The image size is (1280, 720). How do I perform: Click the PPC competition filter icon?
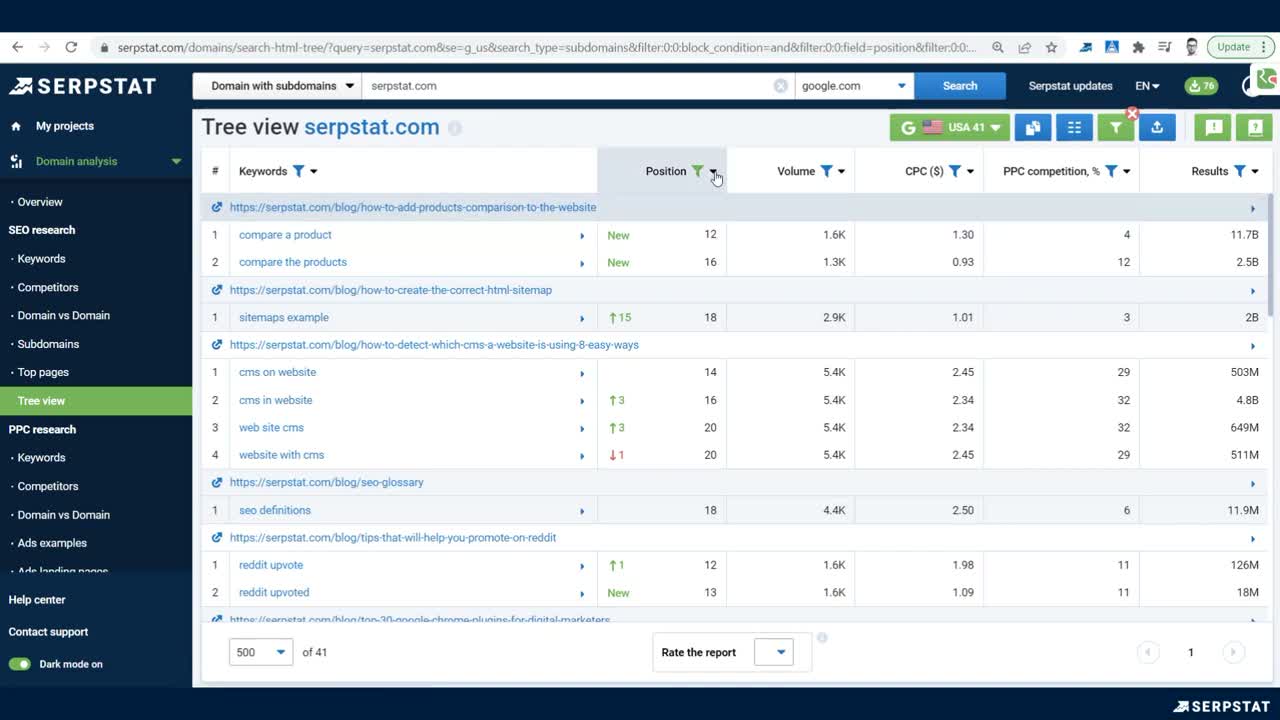1111,171
